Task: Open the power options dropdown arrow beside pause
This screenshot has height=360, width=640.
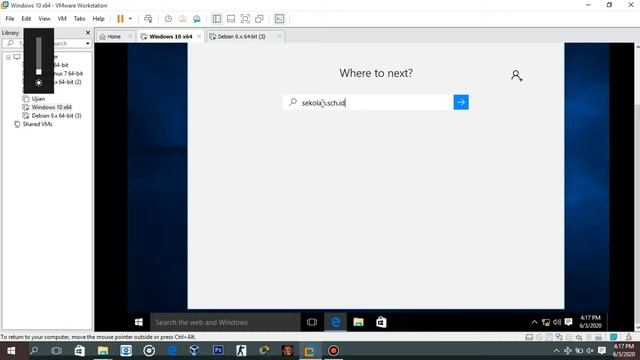Action: [130, 19]
